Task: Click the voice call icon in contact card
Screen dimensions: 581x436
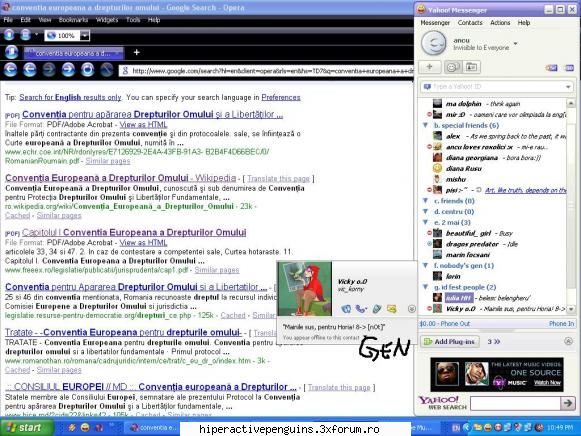Action: pos(361,309)
